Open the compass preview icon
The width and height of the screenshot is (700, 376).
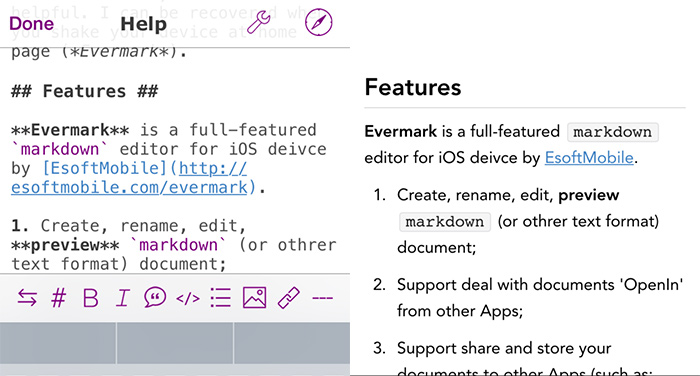[318, 22]
